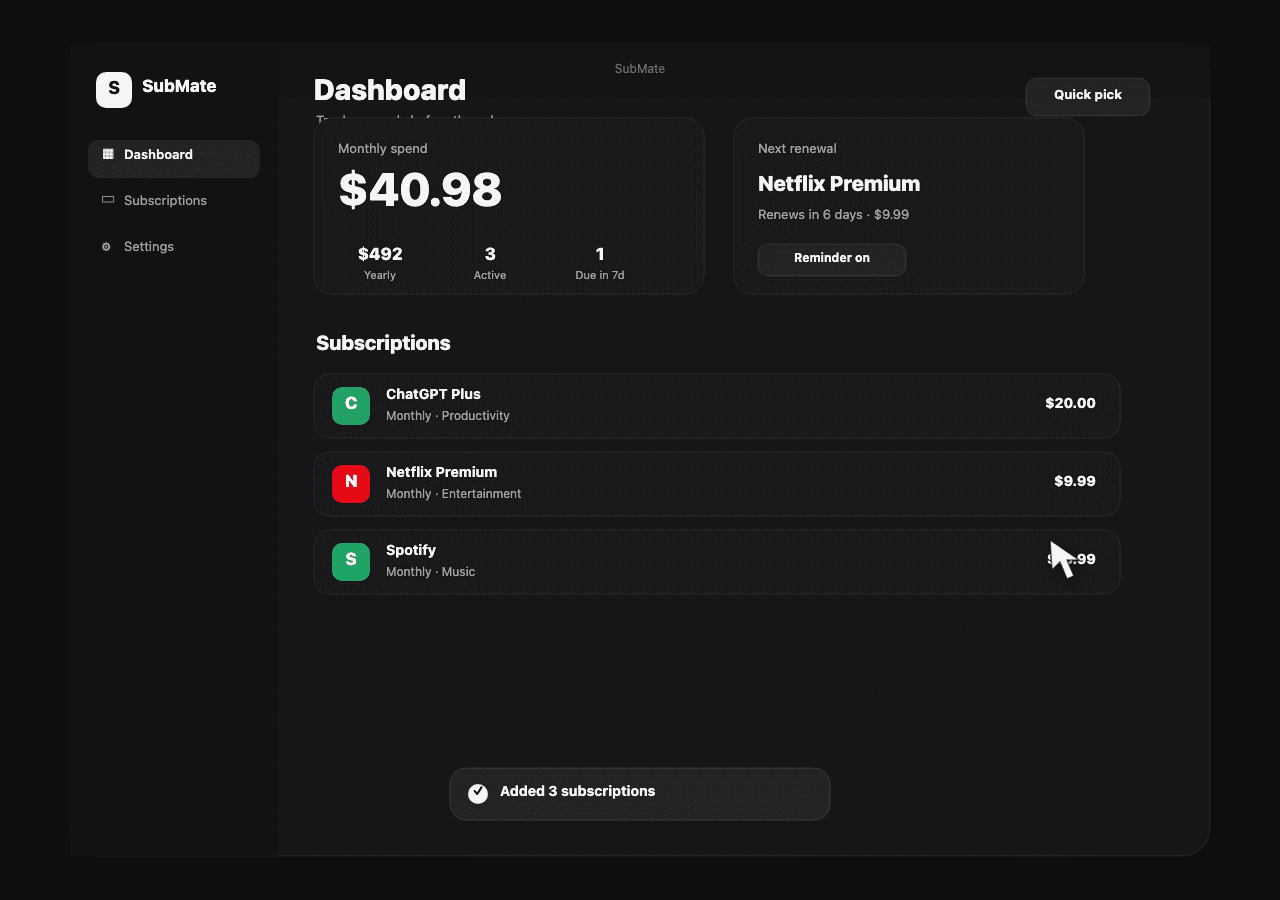Click the green ChatGPT Plus C icon

[351, 405]
